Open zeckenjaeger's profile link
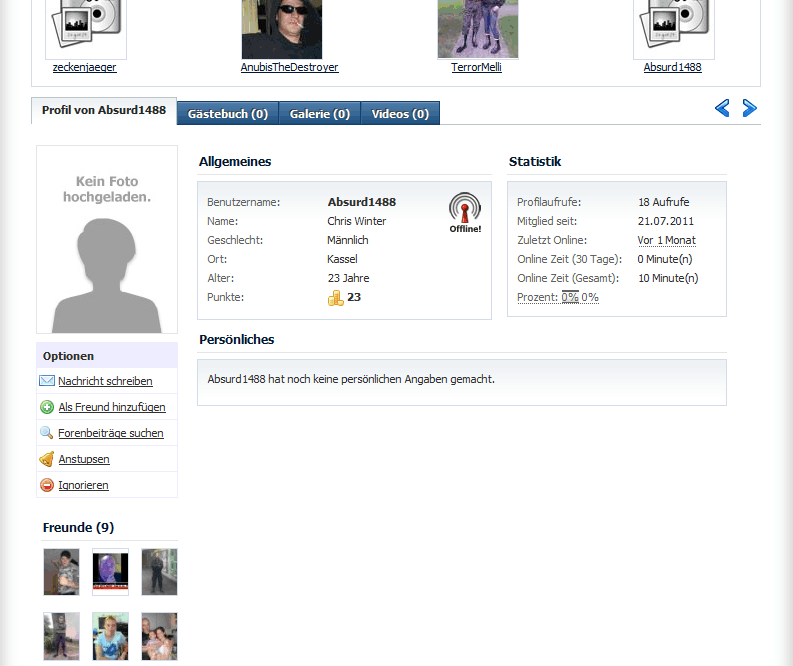Image resolution: width=793 pixels, height=666 pixels. [x=85, y=68]
